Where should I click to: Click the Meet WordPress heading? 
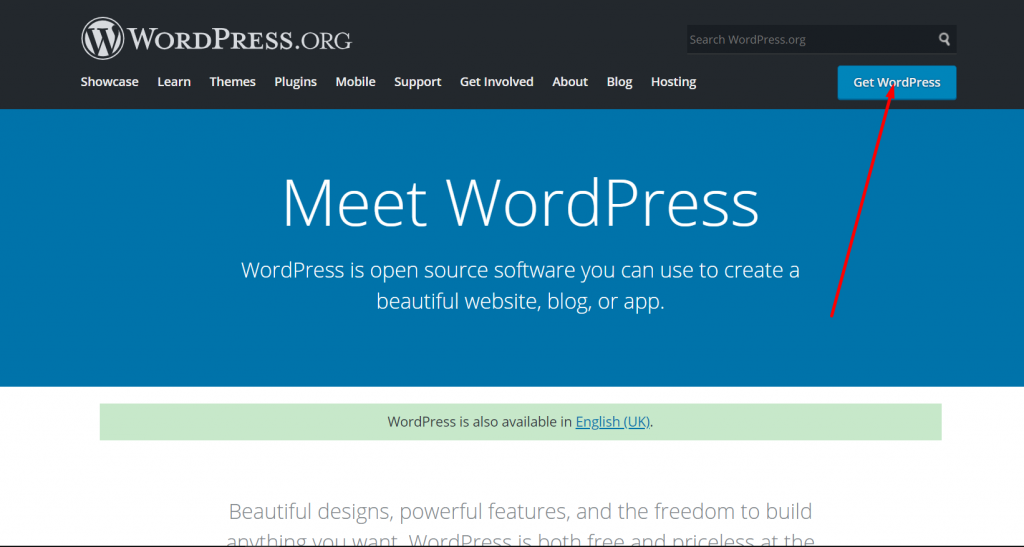(x=520, y=203)
